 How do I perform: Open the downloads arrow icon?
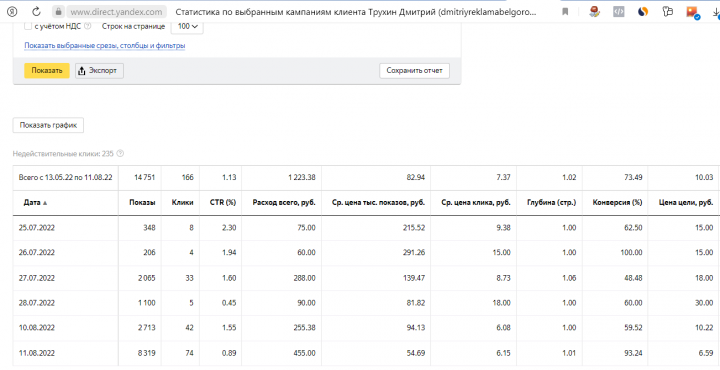click(x=716, y=12)
